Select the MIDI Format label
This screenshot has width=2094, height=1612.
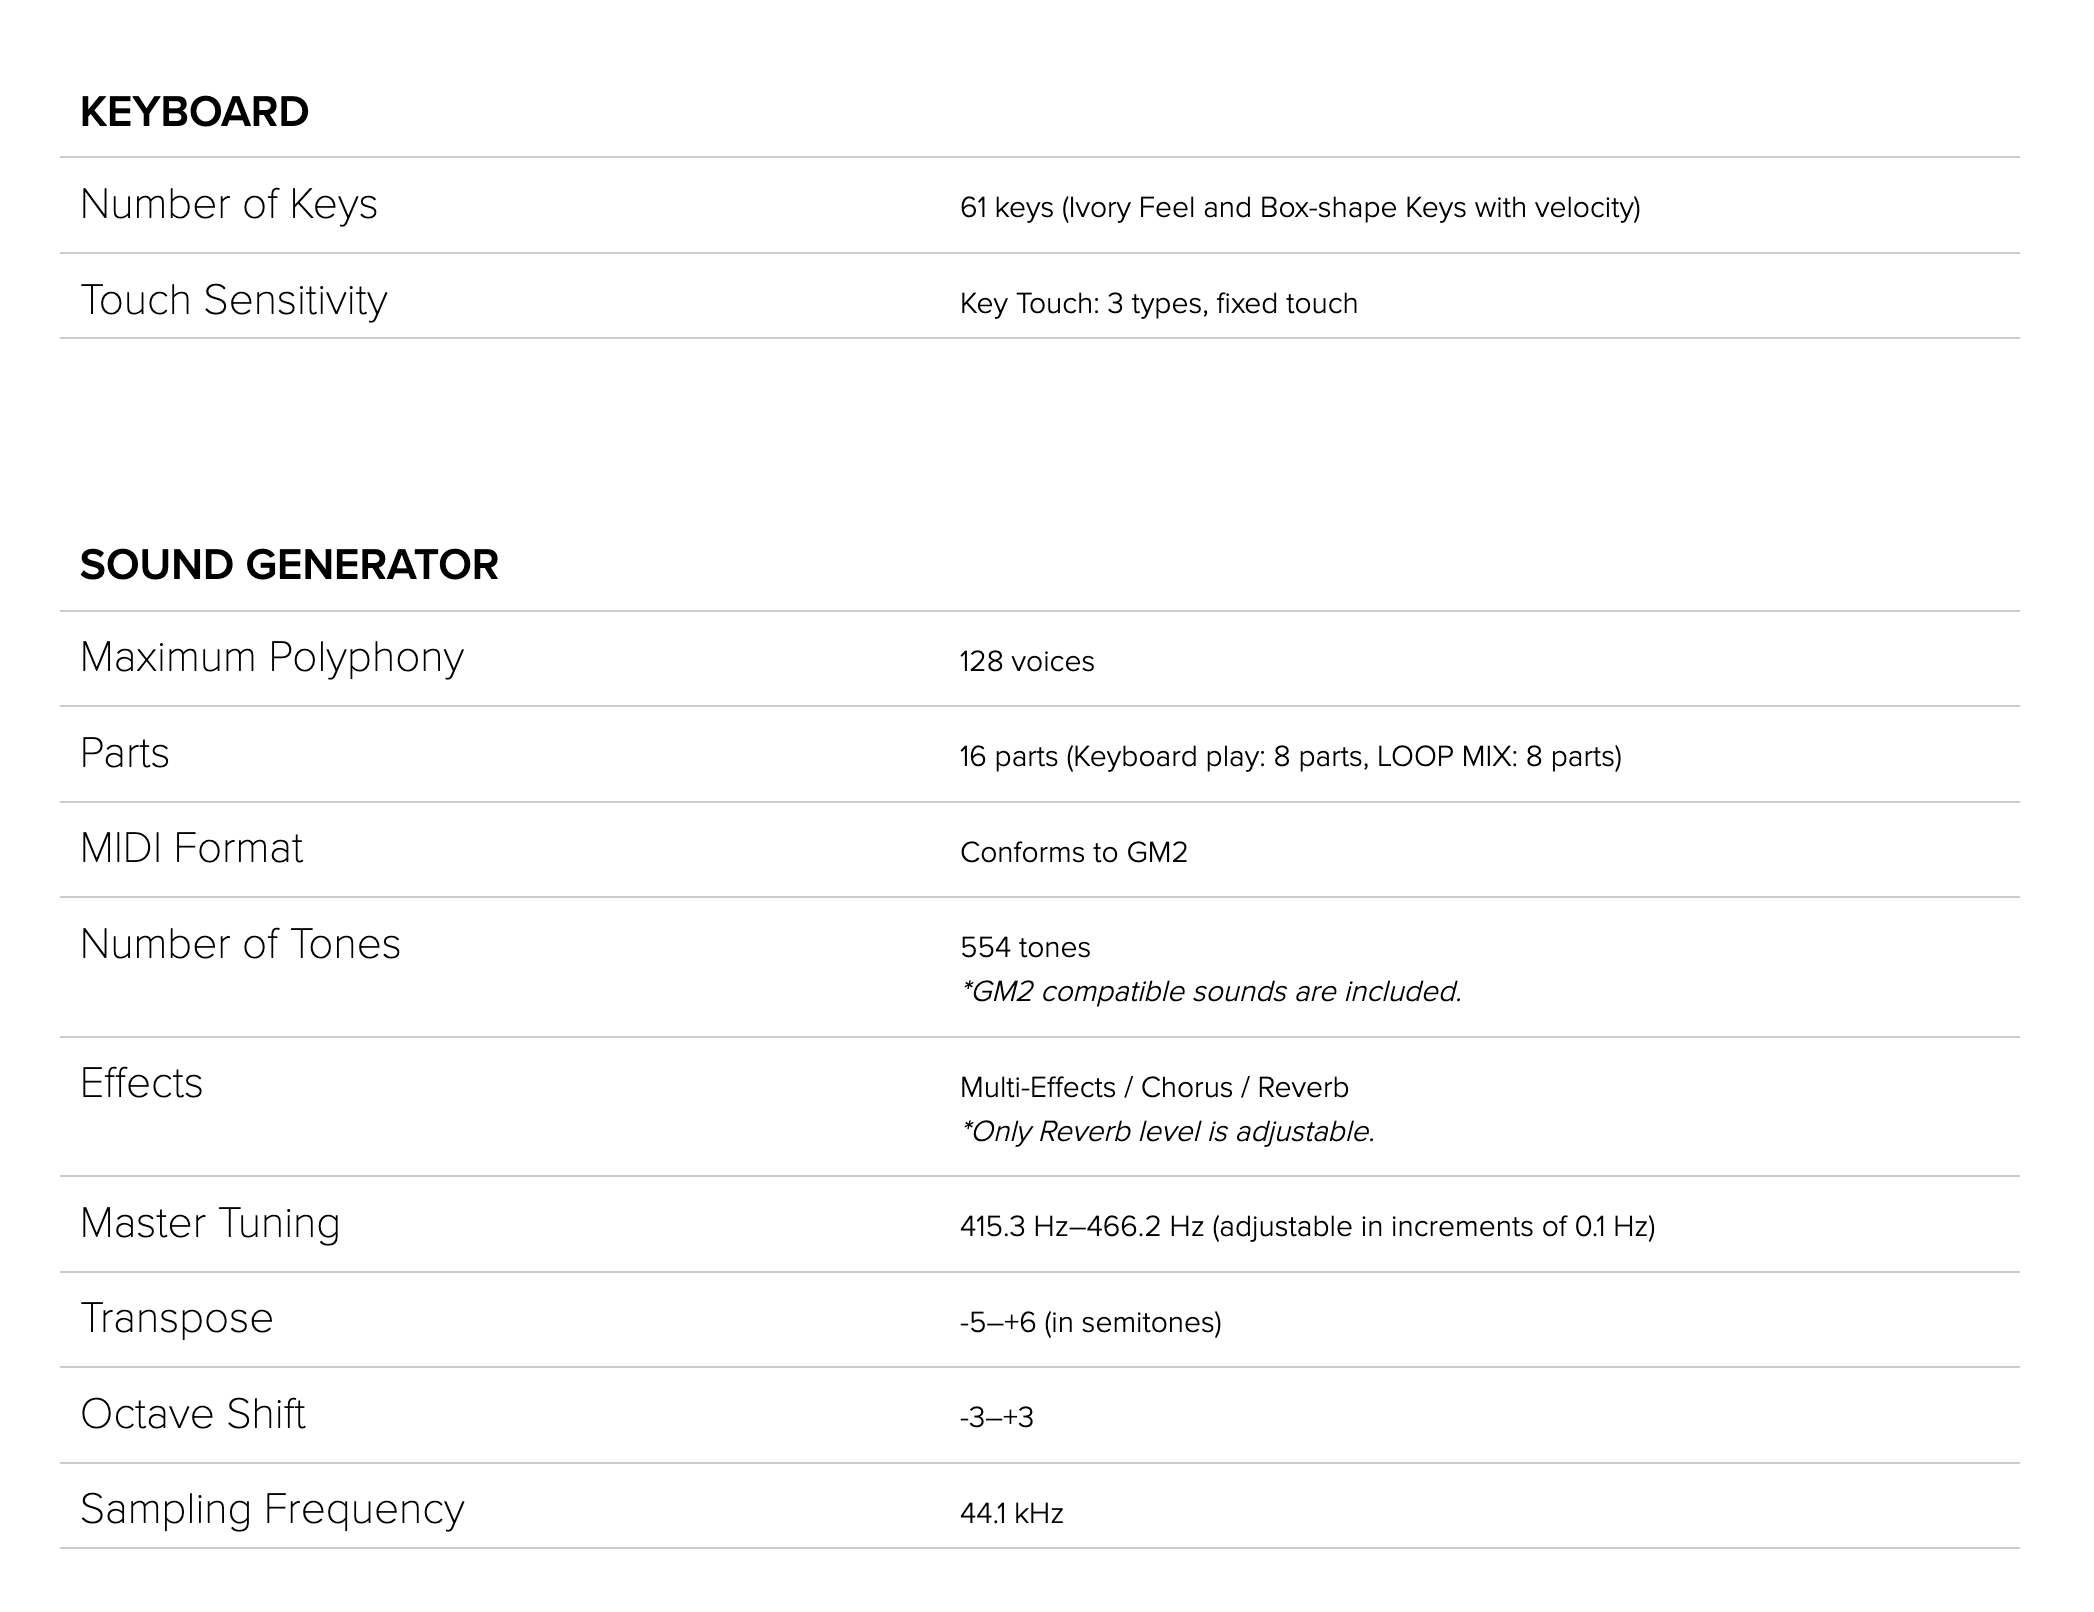point(191,848)
